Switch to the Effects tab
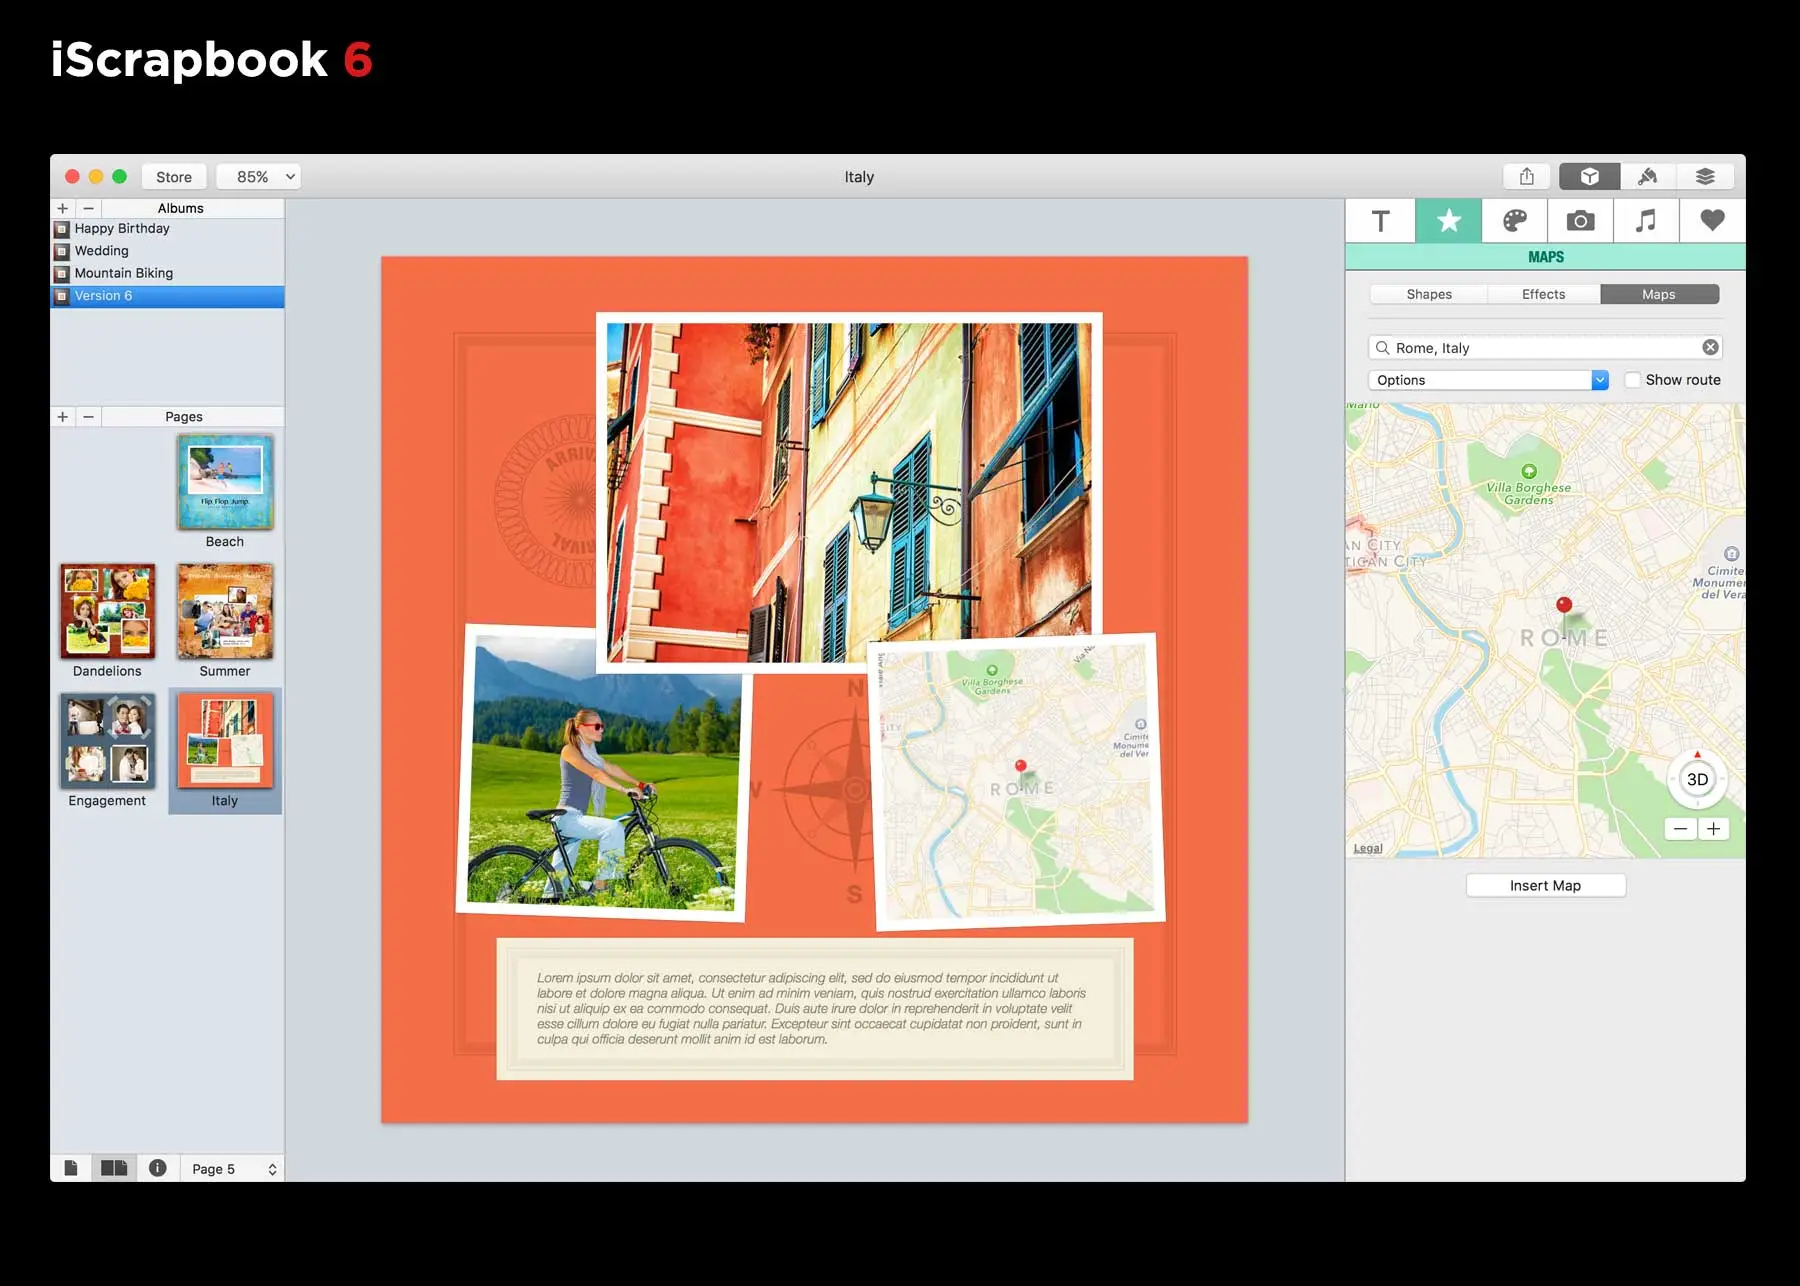Viewport: 1800px width, 1286px height. click(1544, 294)
